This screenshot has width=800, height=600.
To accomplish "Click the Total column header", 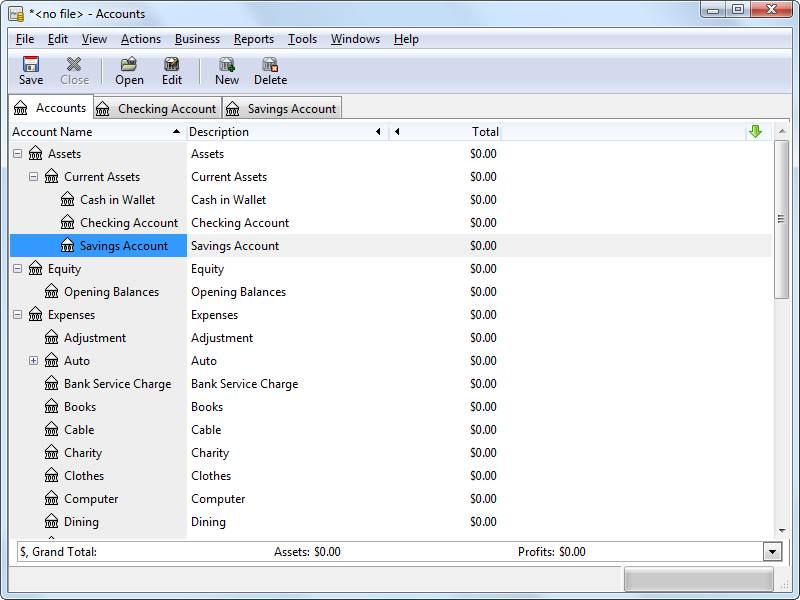I will click(x=445, y=132).
